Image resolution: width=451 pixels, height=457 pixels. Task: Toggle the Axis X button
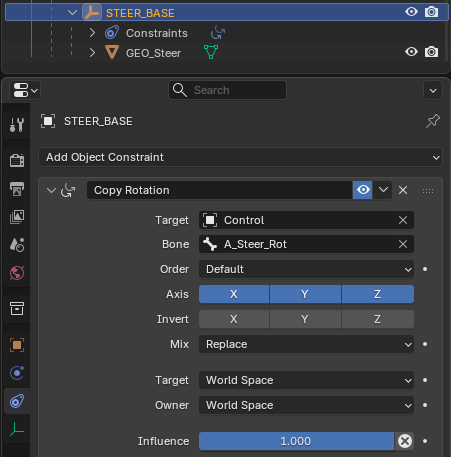[234, 294]
